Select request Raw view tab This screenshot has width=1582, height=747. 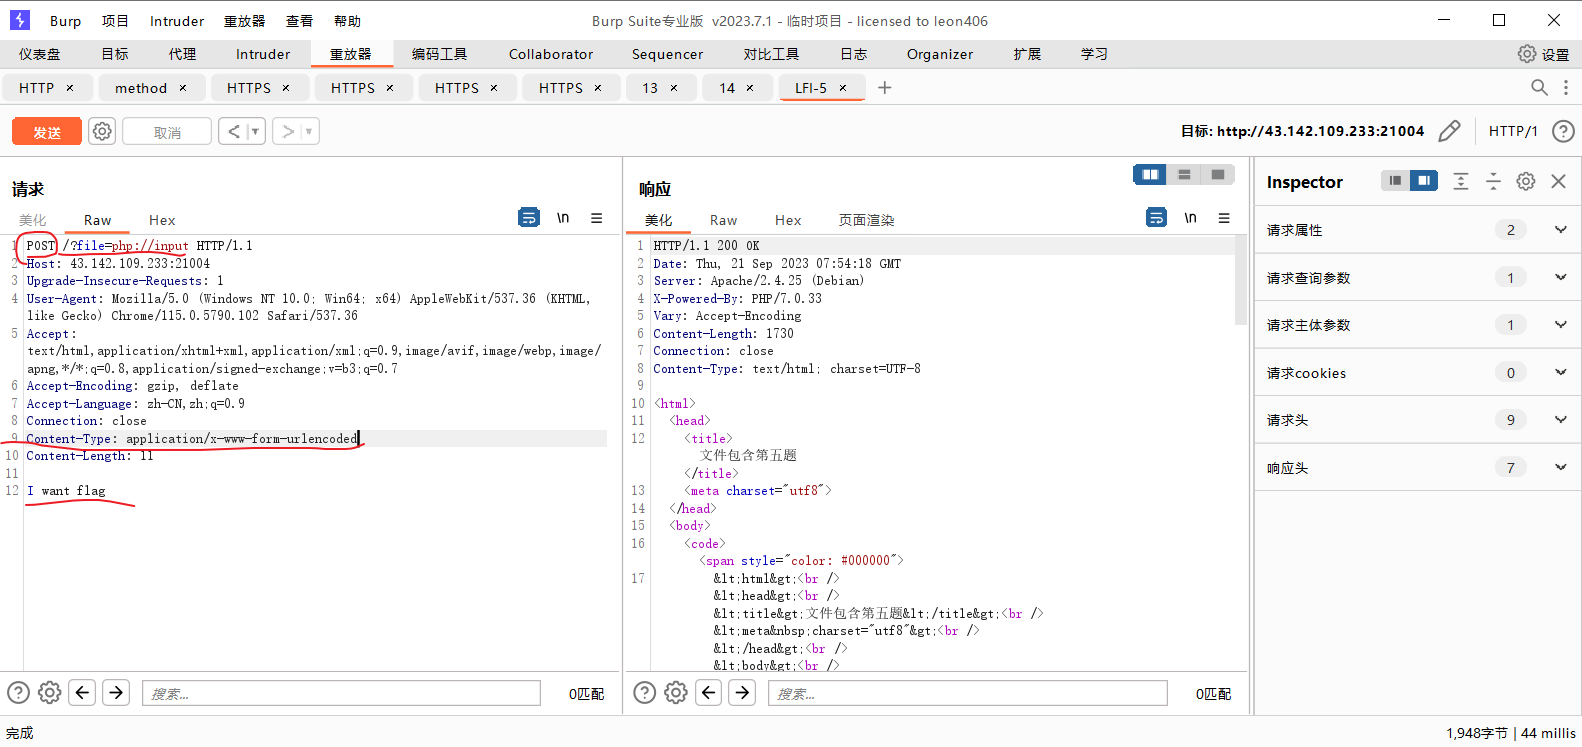(97, 220)
